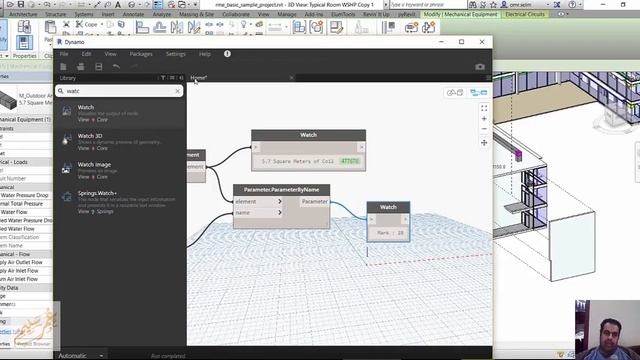Click Revit Properties ribbon icon
Viewport: 640px width, 360px height.
[24, 42]
